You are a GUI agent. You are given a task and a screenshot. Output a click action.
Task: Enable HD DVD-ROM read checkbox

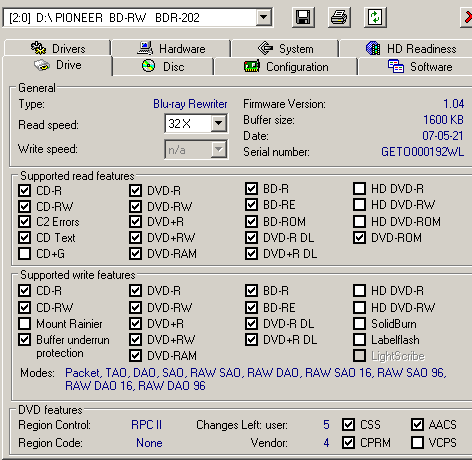pyautogui.click(x=359, y=222)
